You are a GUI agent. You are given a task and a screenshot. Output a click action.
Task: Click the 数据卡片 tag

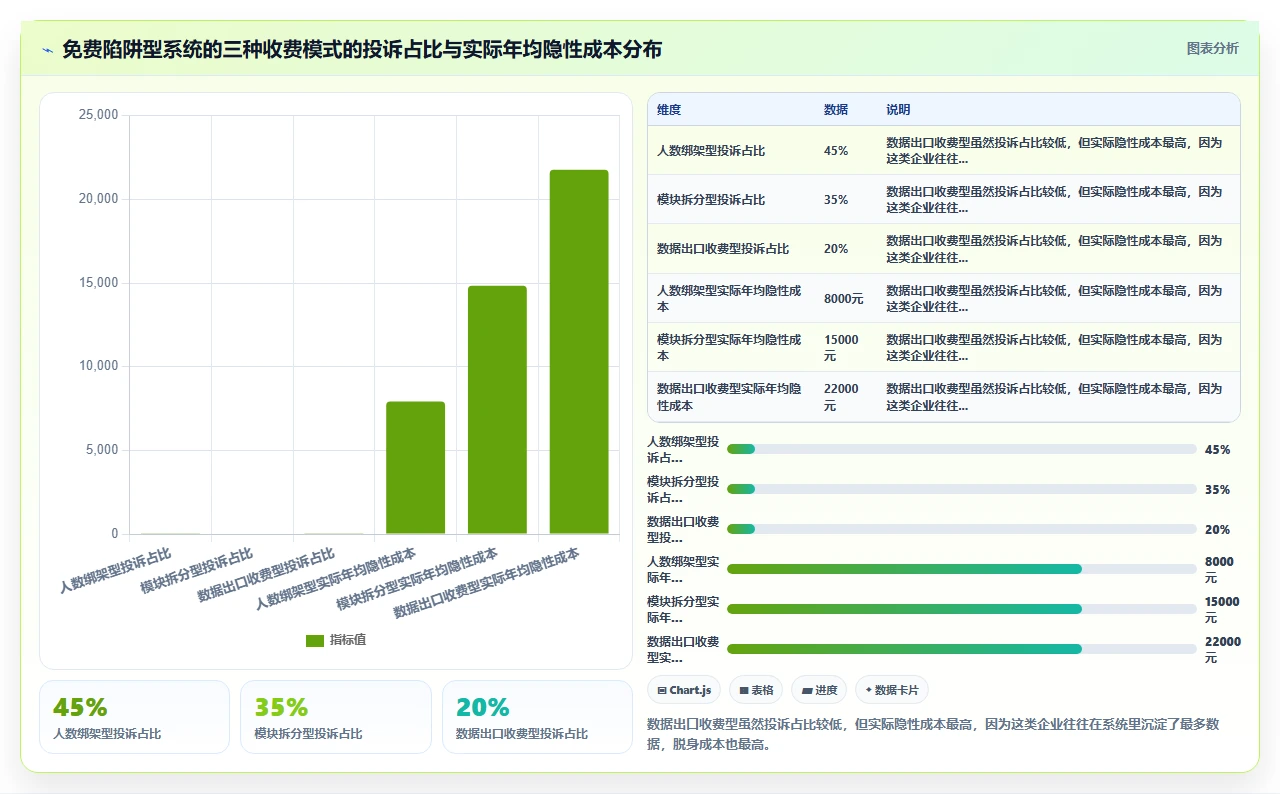pos(892,690)
